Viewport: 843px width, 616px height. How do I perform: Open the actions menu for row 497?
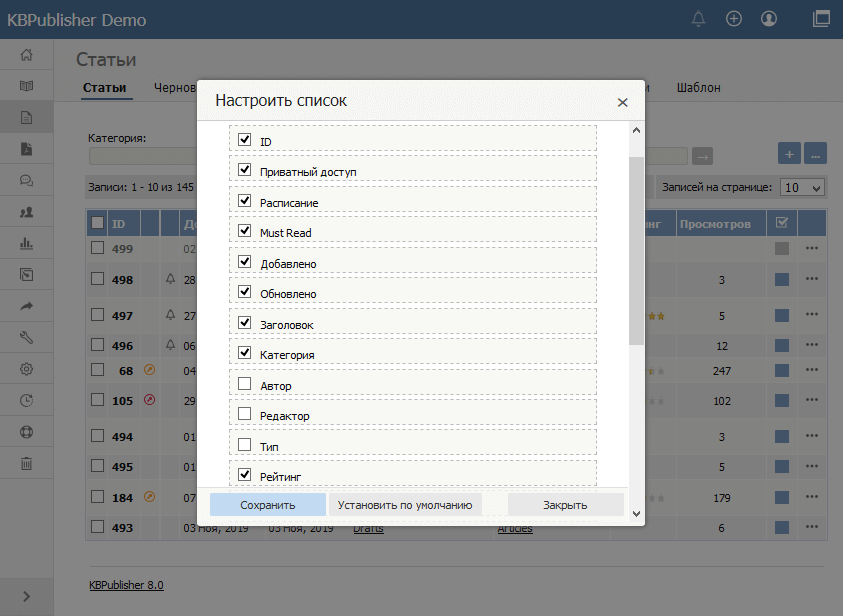812,314
